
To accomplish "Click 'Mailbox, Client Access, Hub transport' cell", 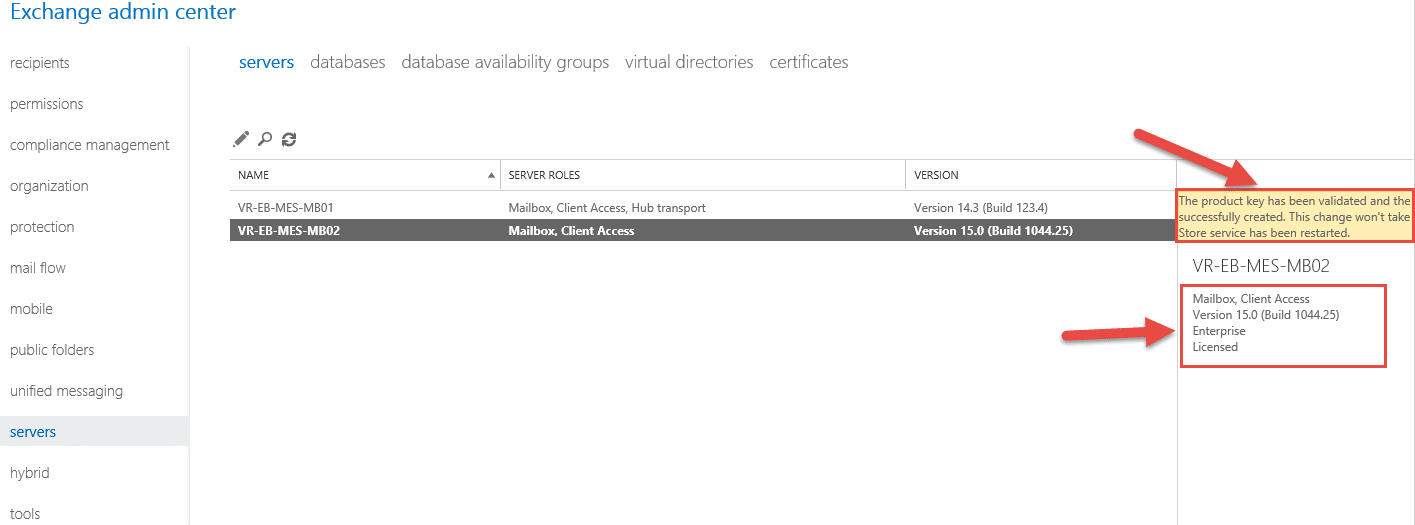I will click(x=607, y=208).
